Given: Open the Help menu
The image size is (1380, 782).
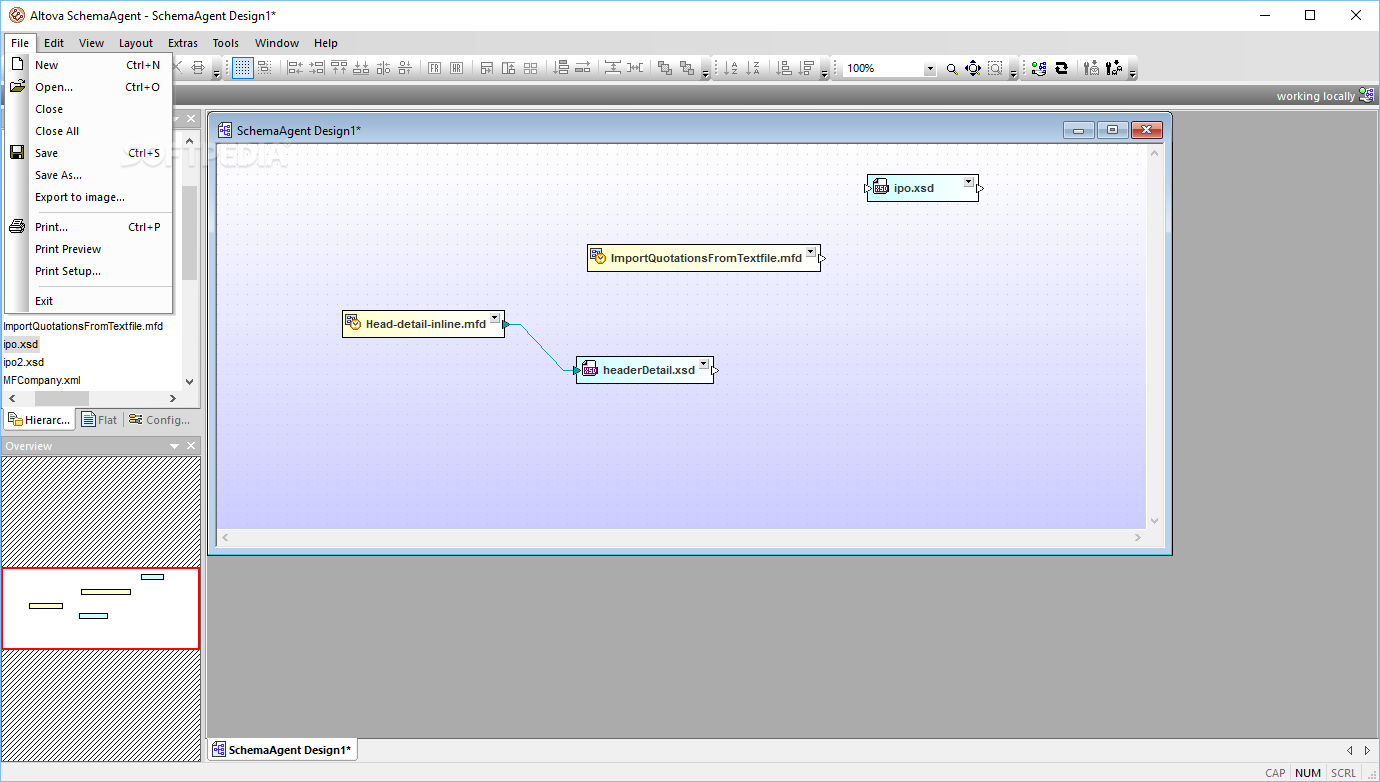Looking at the screenshot, I should pyautogui.click(x=326, y=43).
